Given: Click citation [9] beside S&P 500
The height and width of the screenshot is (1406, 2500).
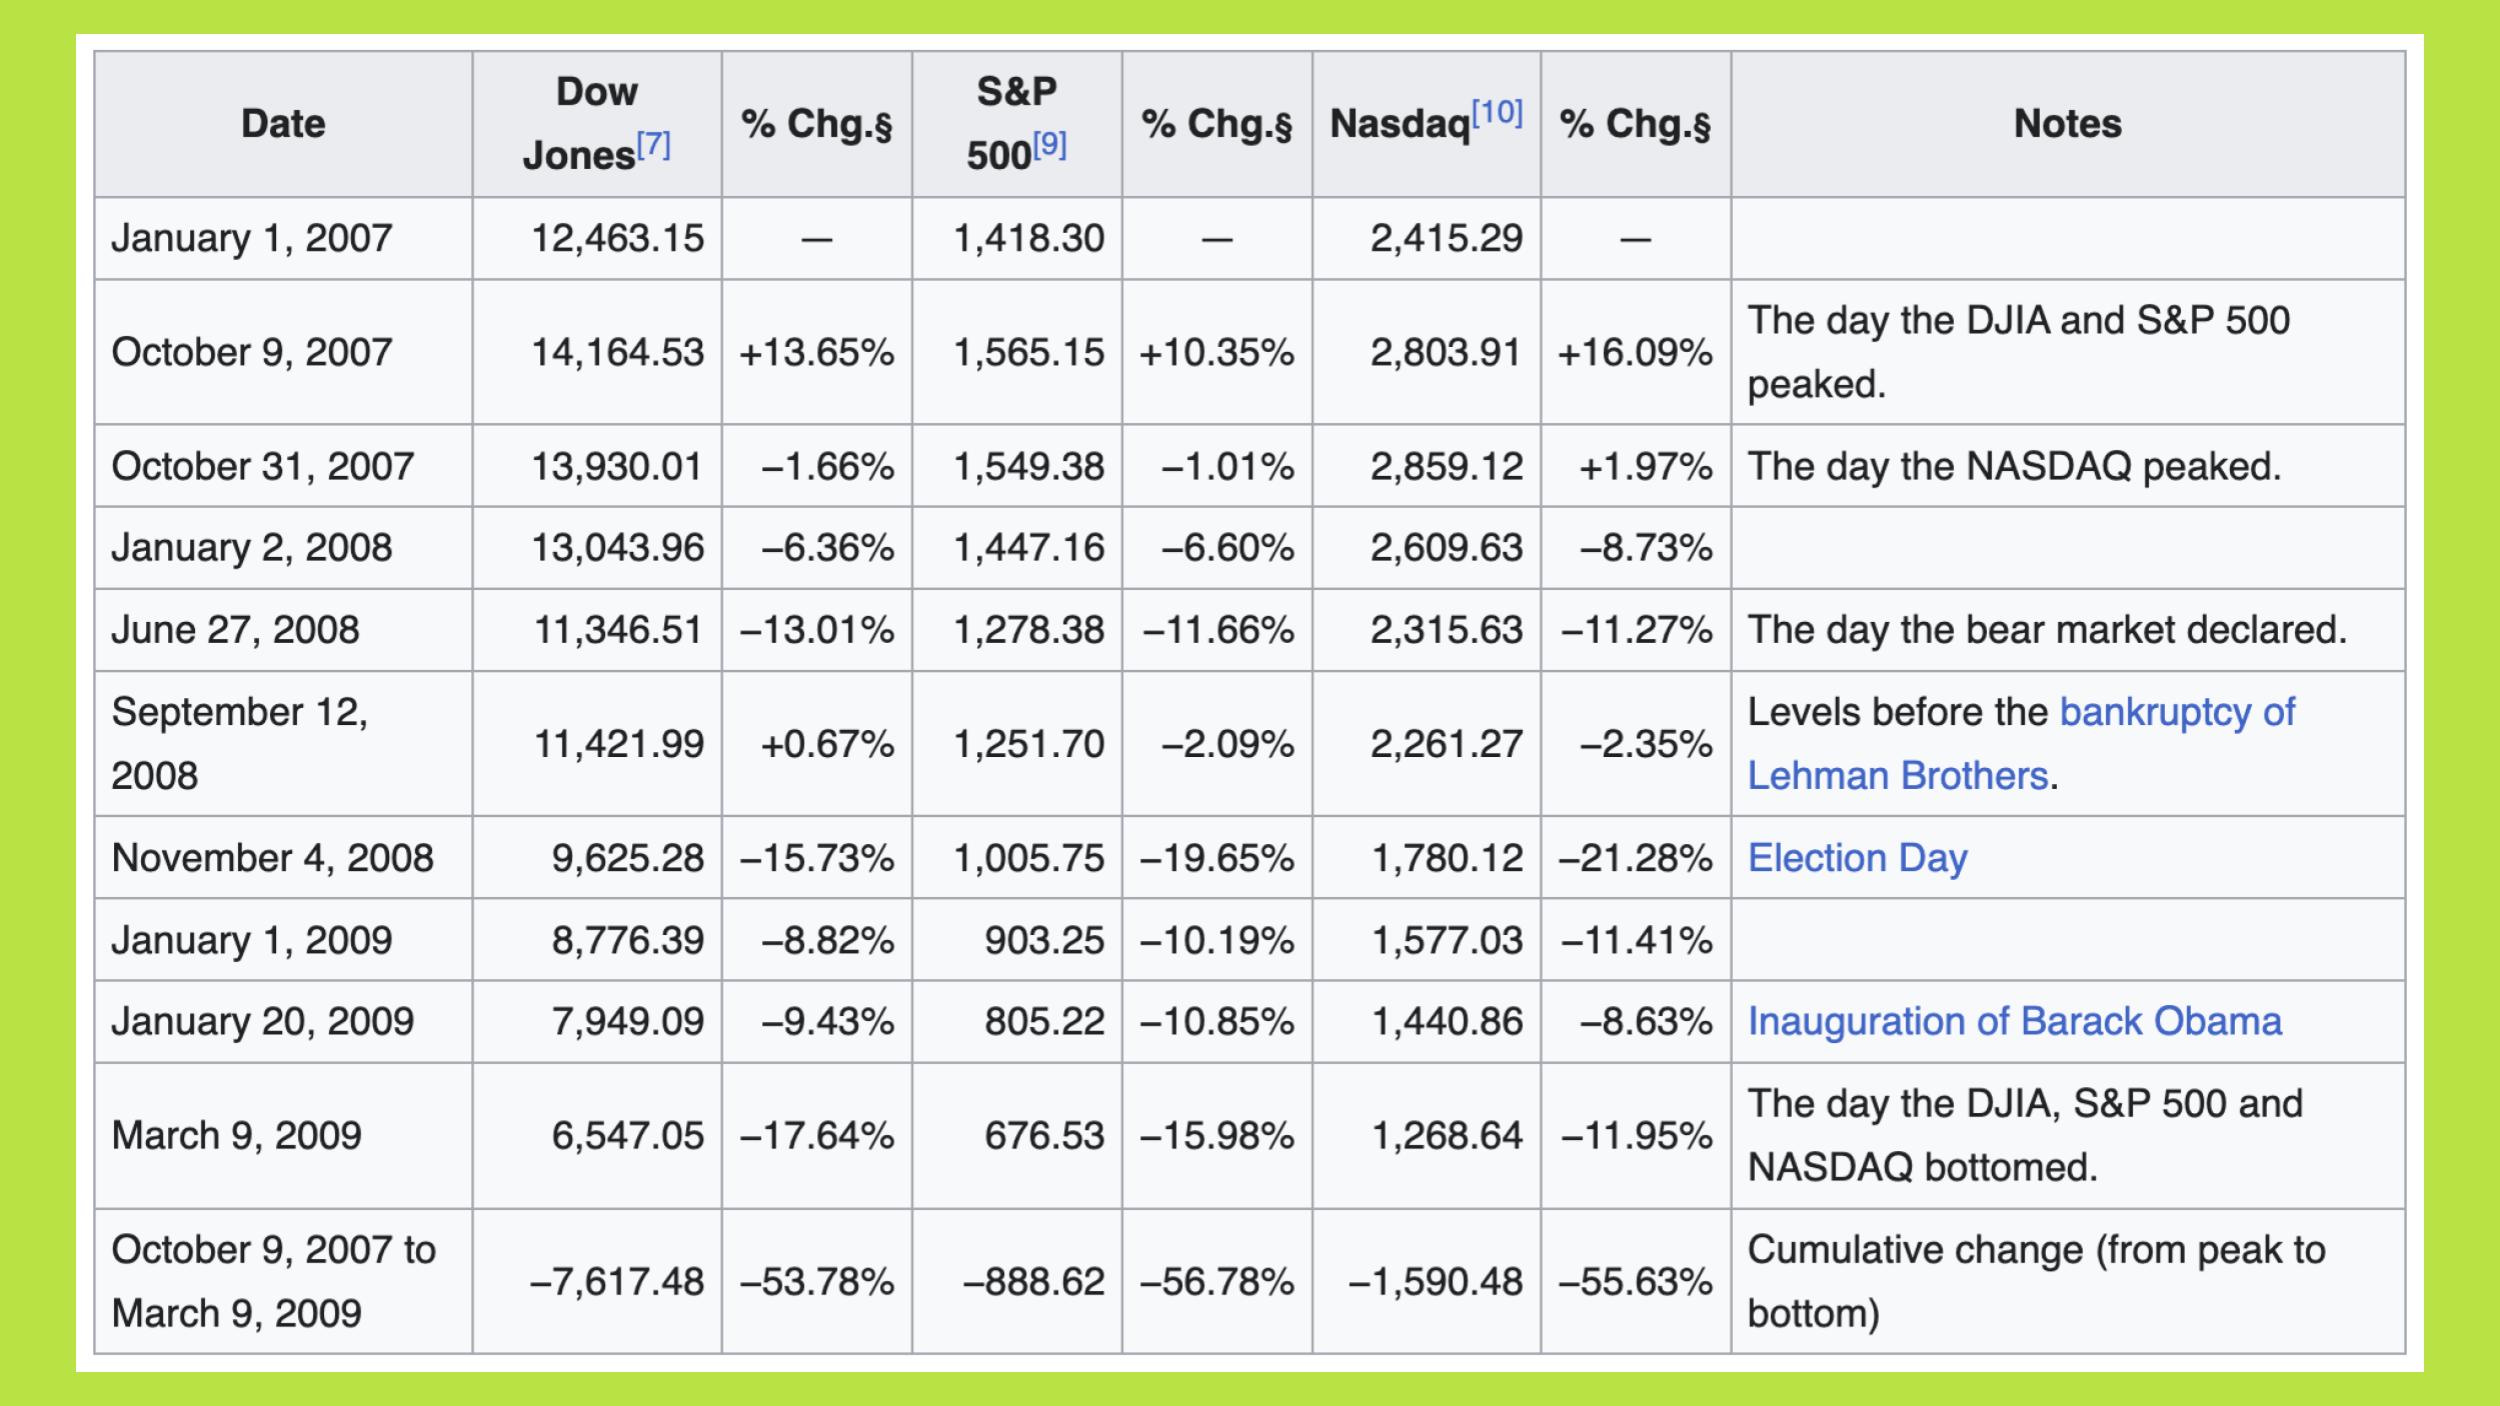Looking at the screenshot, I should pyautogui.click(x=1049, y=146).
